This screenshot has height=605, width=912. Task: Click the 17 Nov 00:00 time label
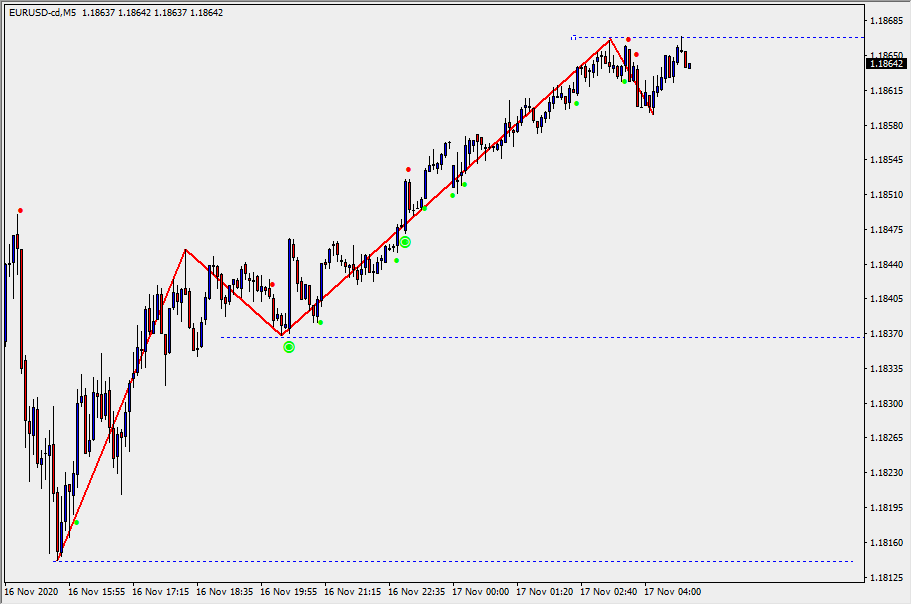(481, 591)
